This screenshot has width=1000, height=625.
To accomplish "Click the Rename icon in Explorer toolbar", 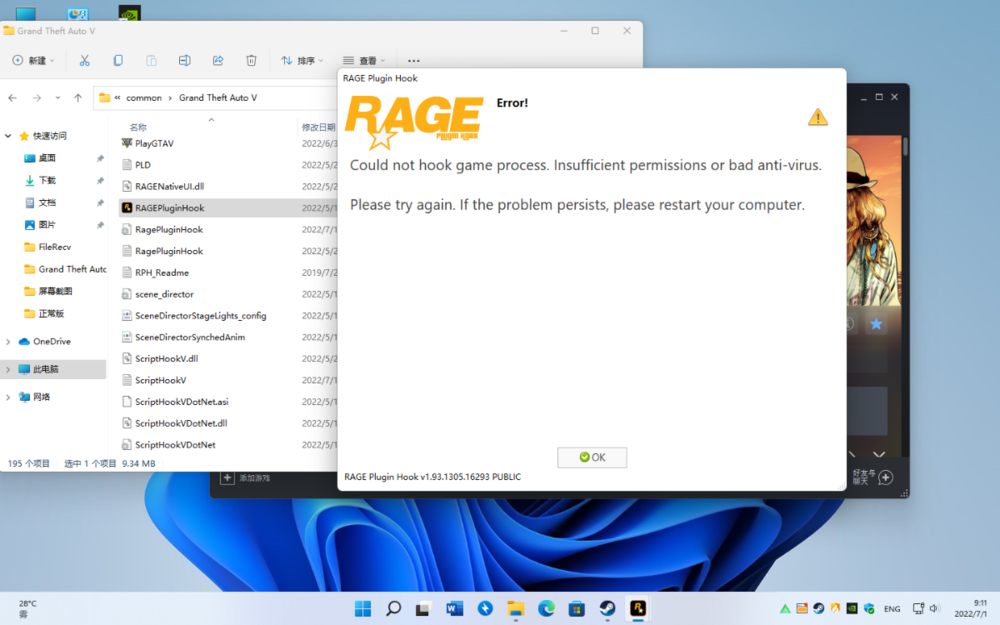I will pyautogui.click(x=184, y=61).
